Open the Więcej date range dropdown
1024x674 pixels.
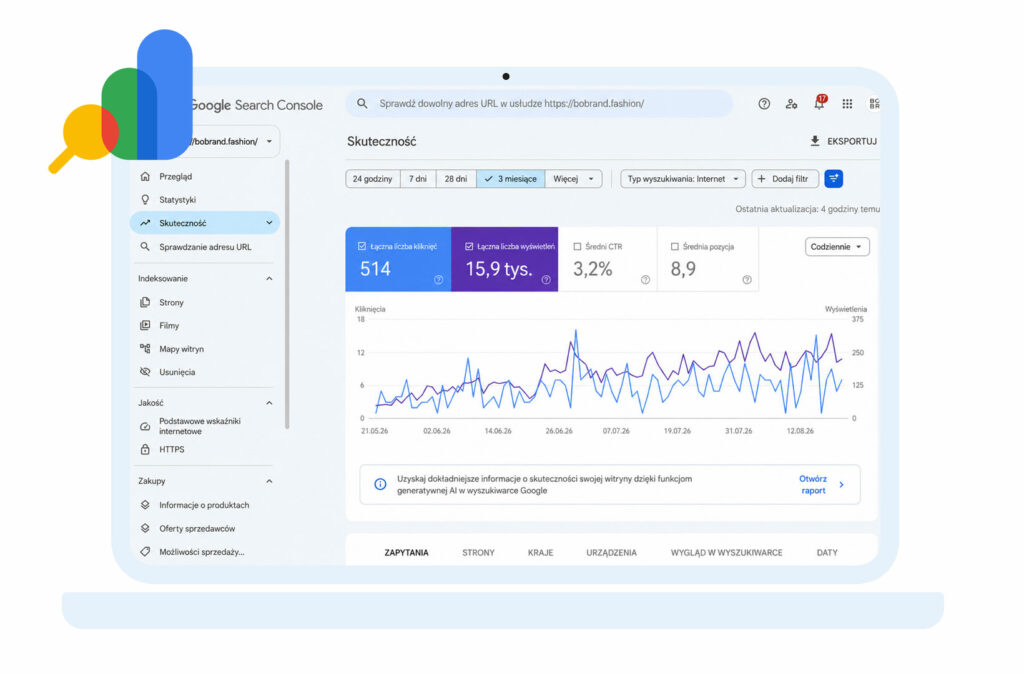pos(573,178)
